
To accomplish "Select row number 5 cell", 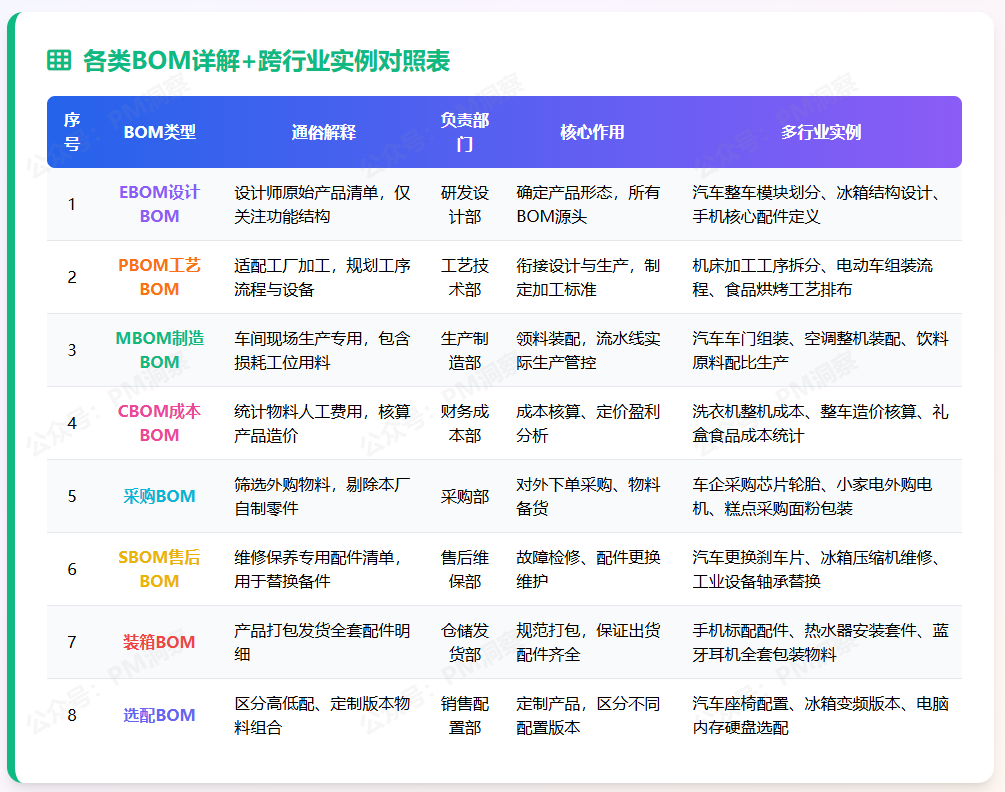I will tap(72, 497).
